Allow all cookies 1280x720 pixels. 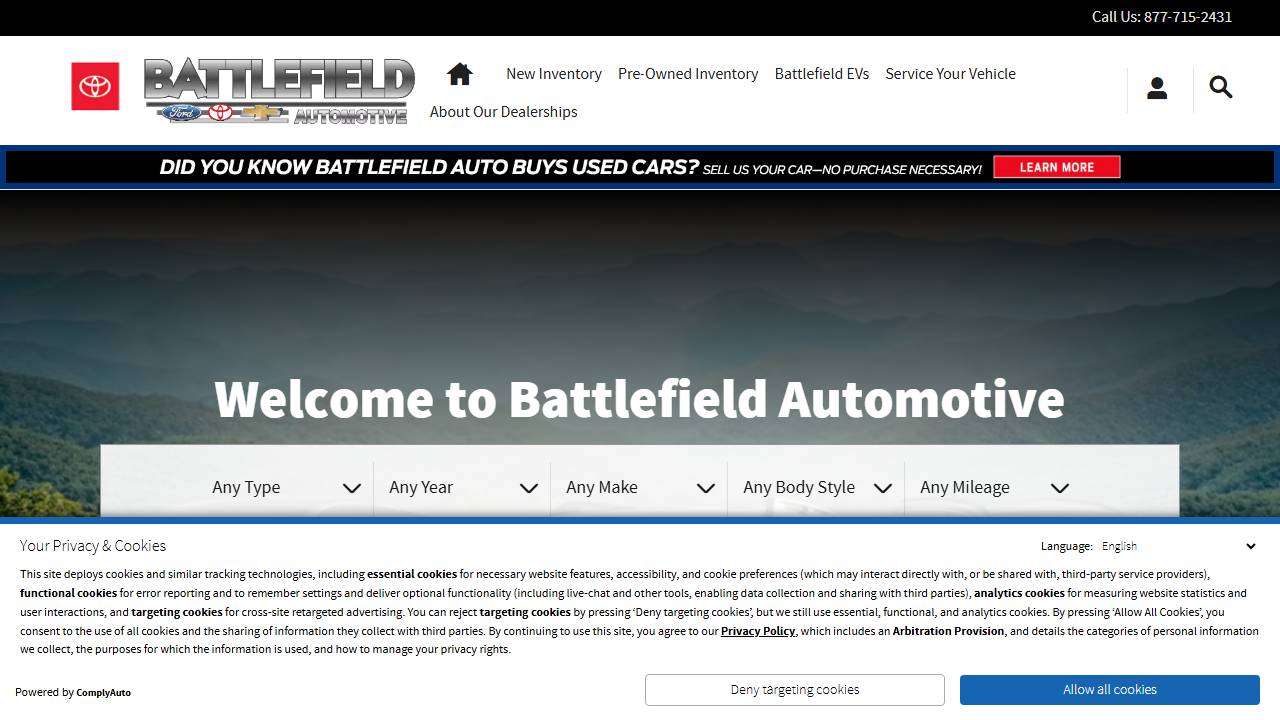[1109, 689]
